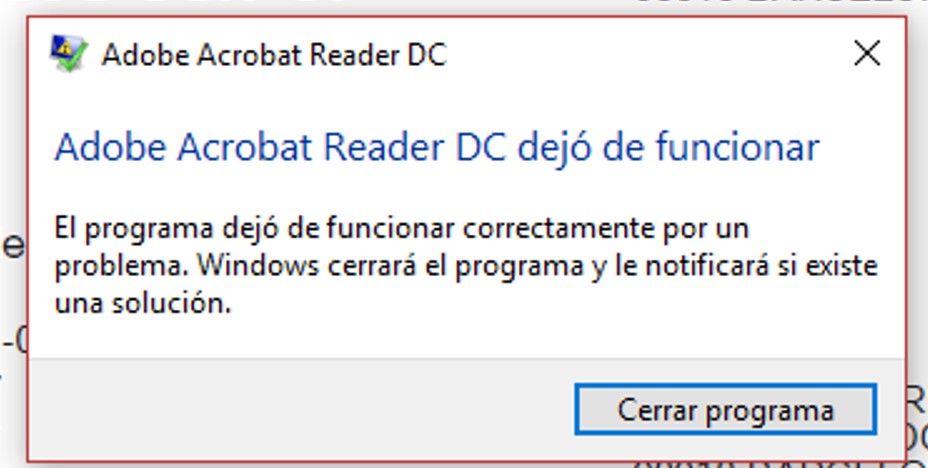928x468 pixels.
Task: Click the word "notificará" in the message
Action: point(707,266)
